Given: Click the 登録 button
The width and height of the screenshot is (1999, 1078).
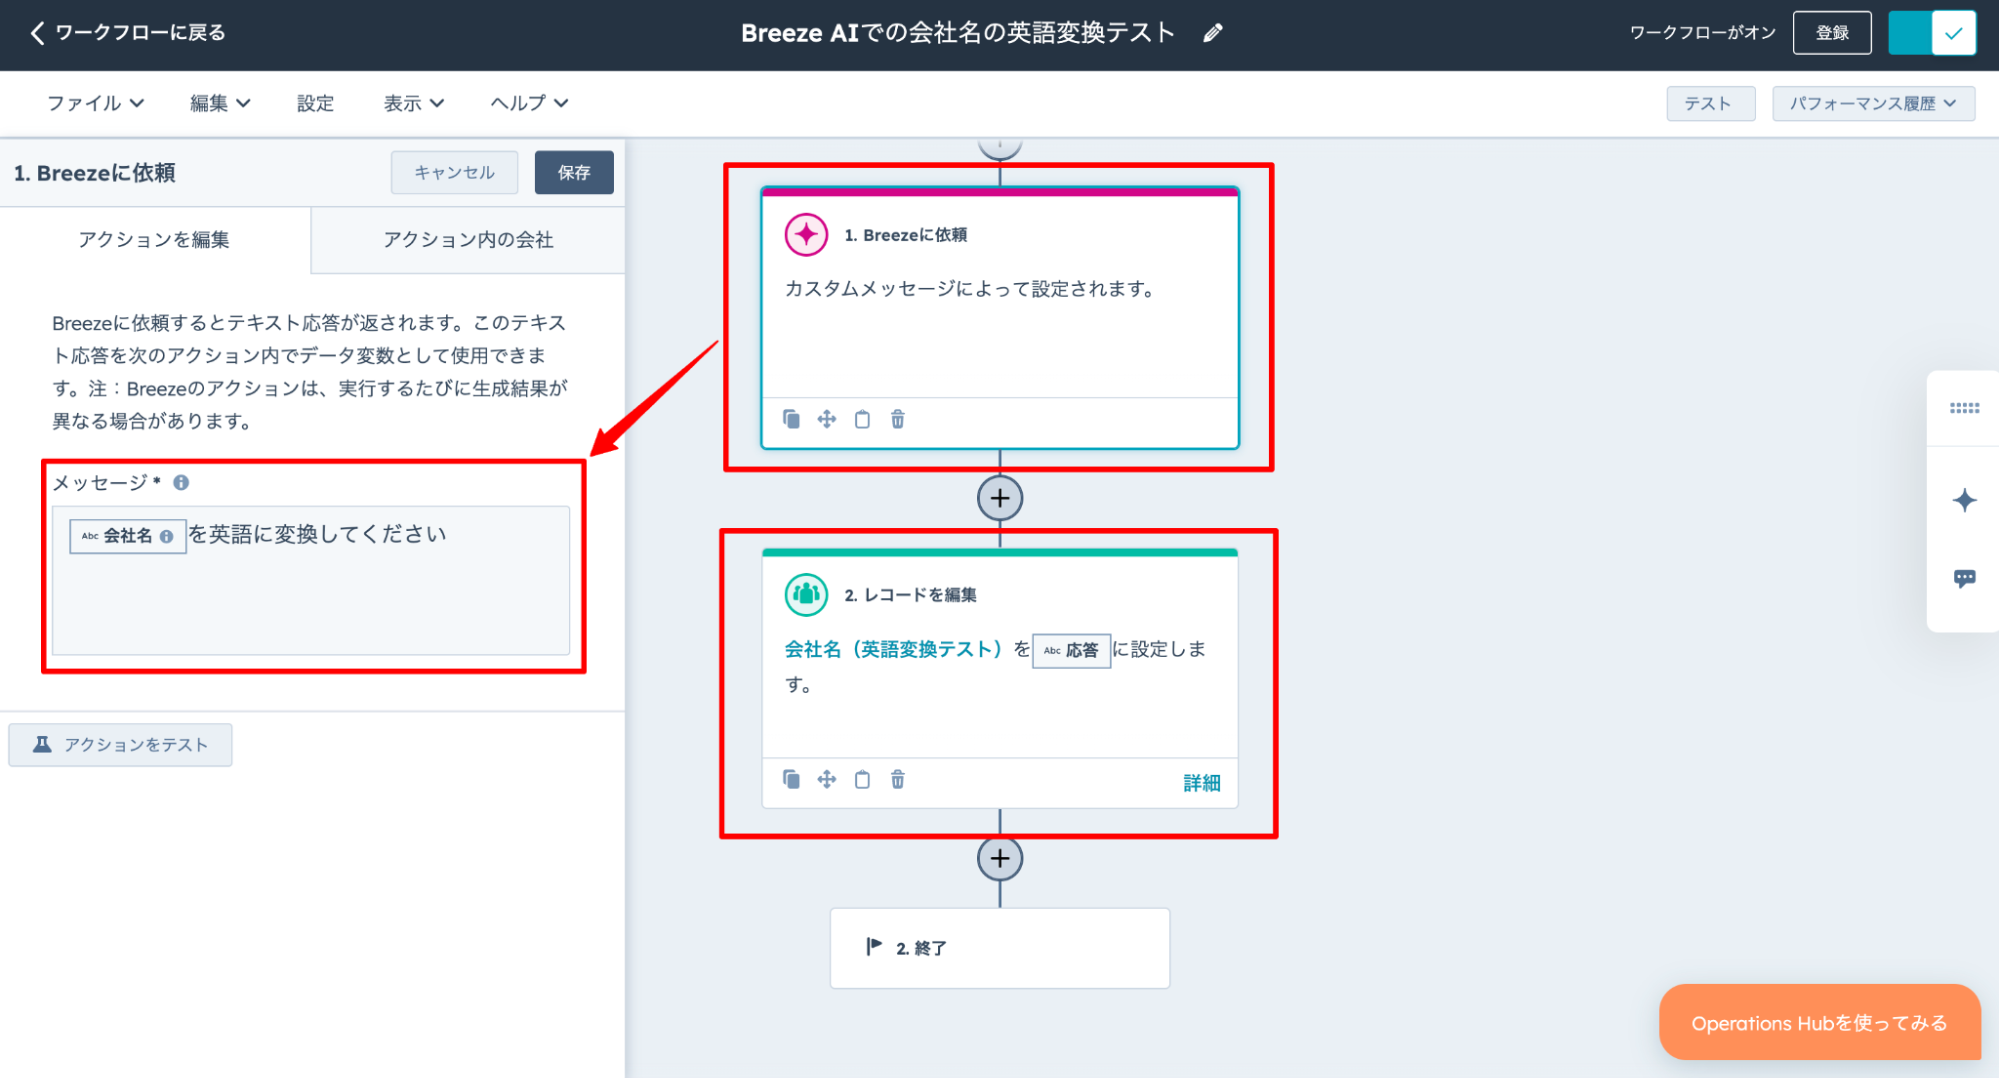Looking at the screenshot, I should [x=1832, y=33].
